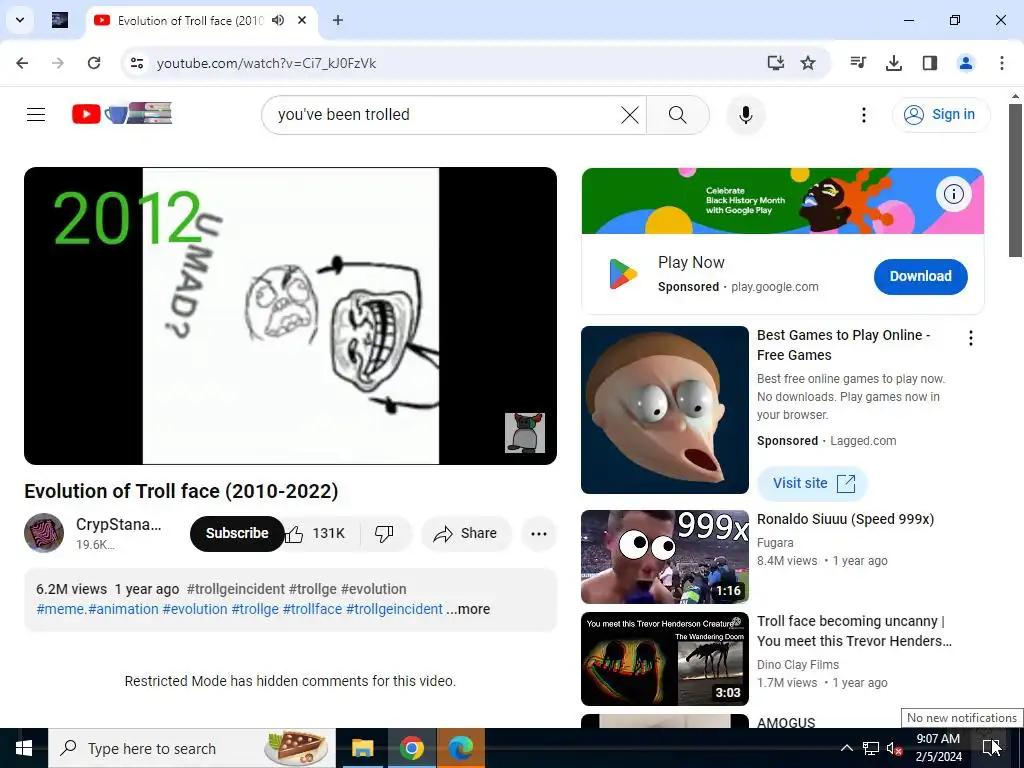Reload the page with refresh icon
The width and height of the screenshot is (1024, 768).
tap(94, 63)
